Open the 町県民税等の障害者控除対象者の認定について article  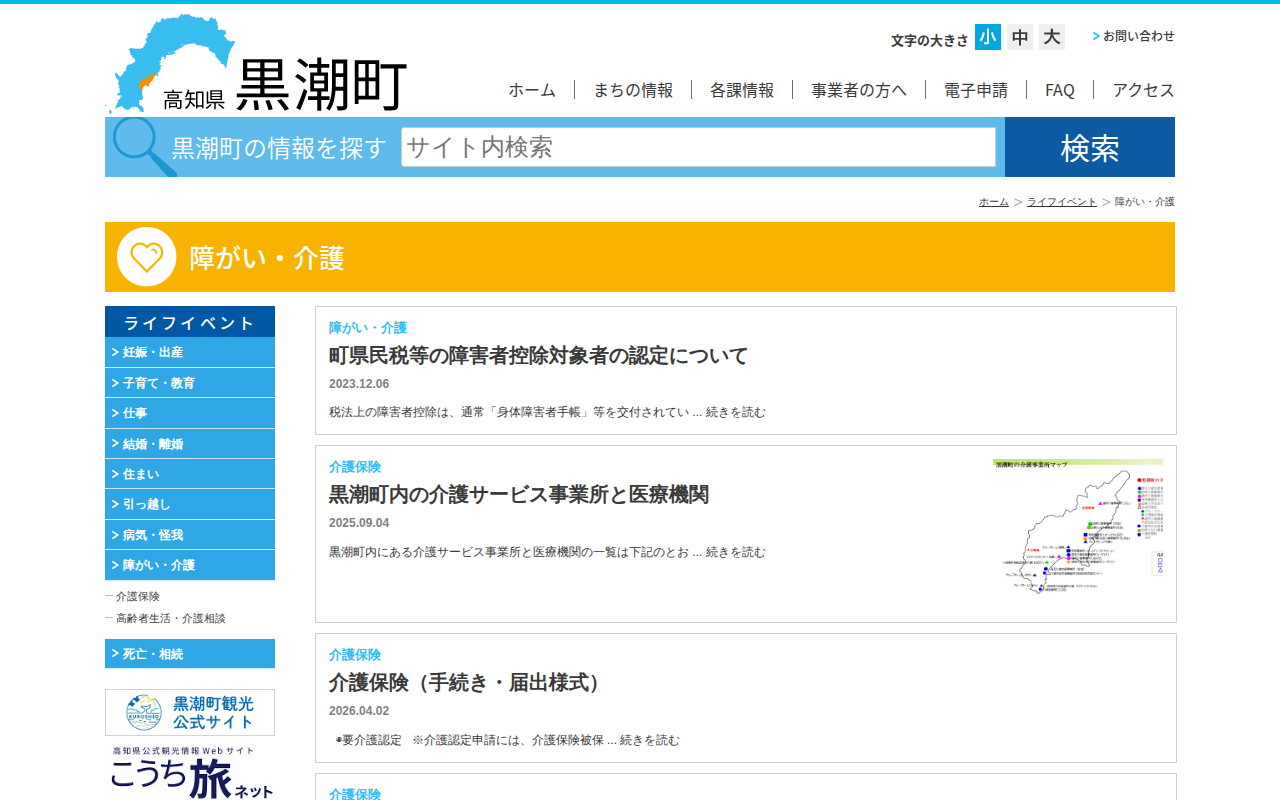point(538,356)
